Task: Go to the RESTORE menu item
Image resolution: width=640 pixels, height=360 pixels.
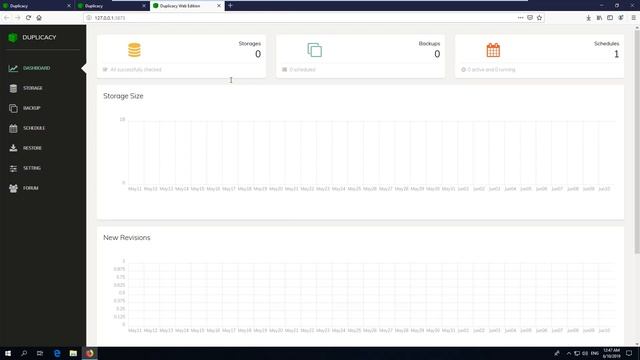Action: [x=32, y=148]
